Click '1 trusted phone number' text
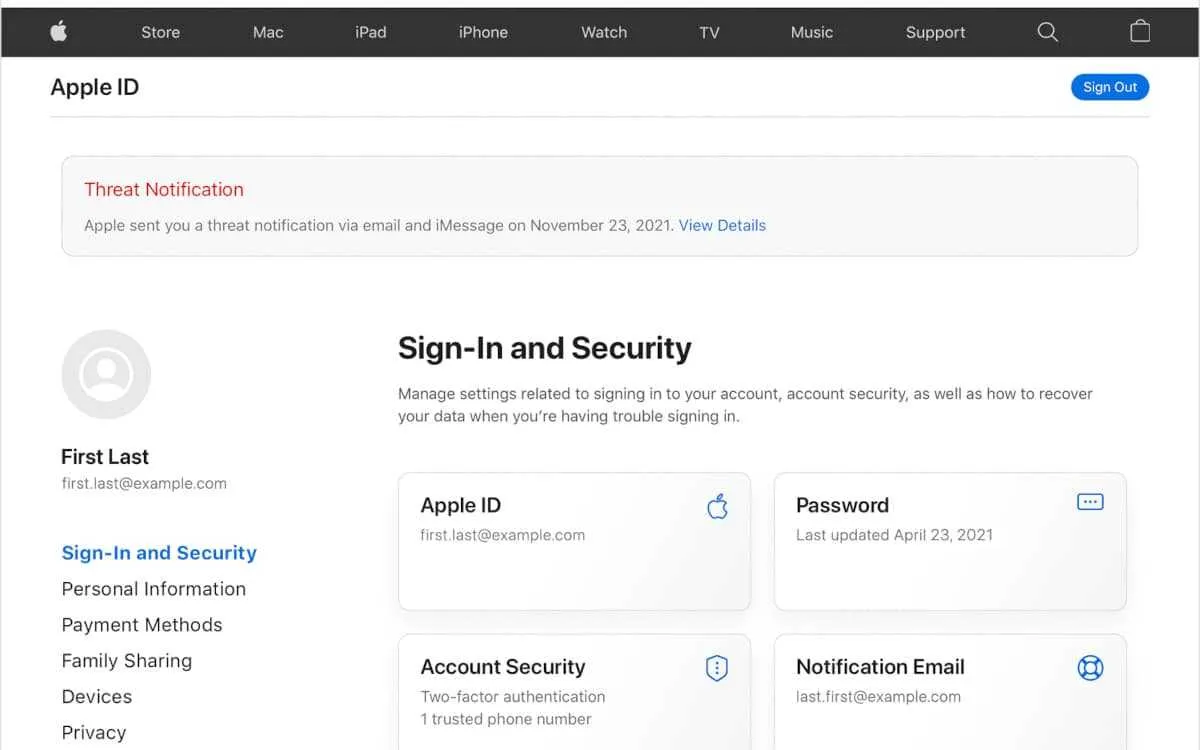 [506, 719]
